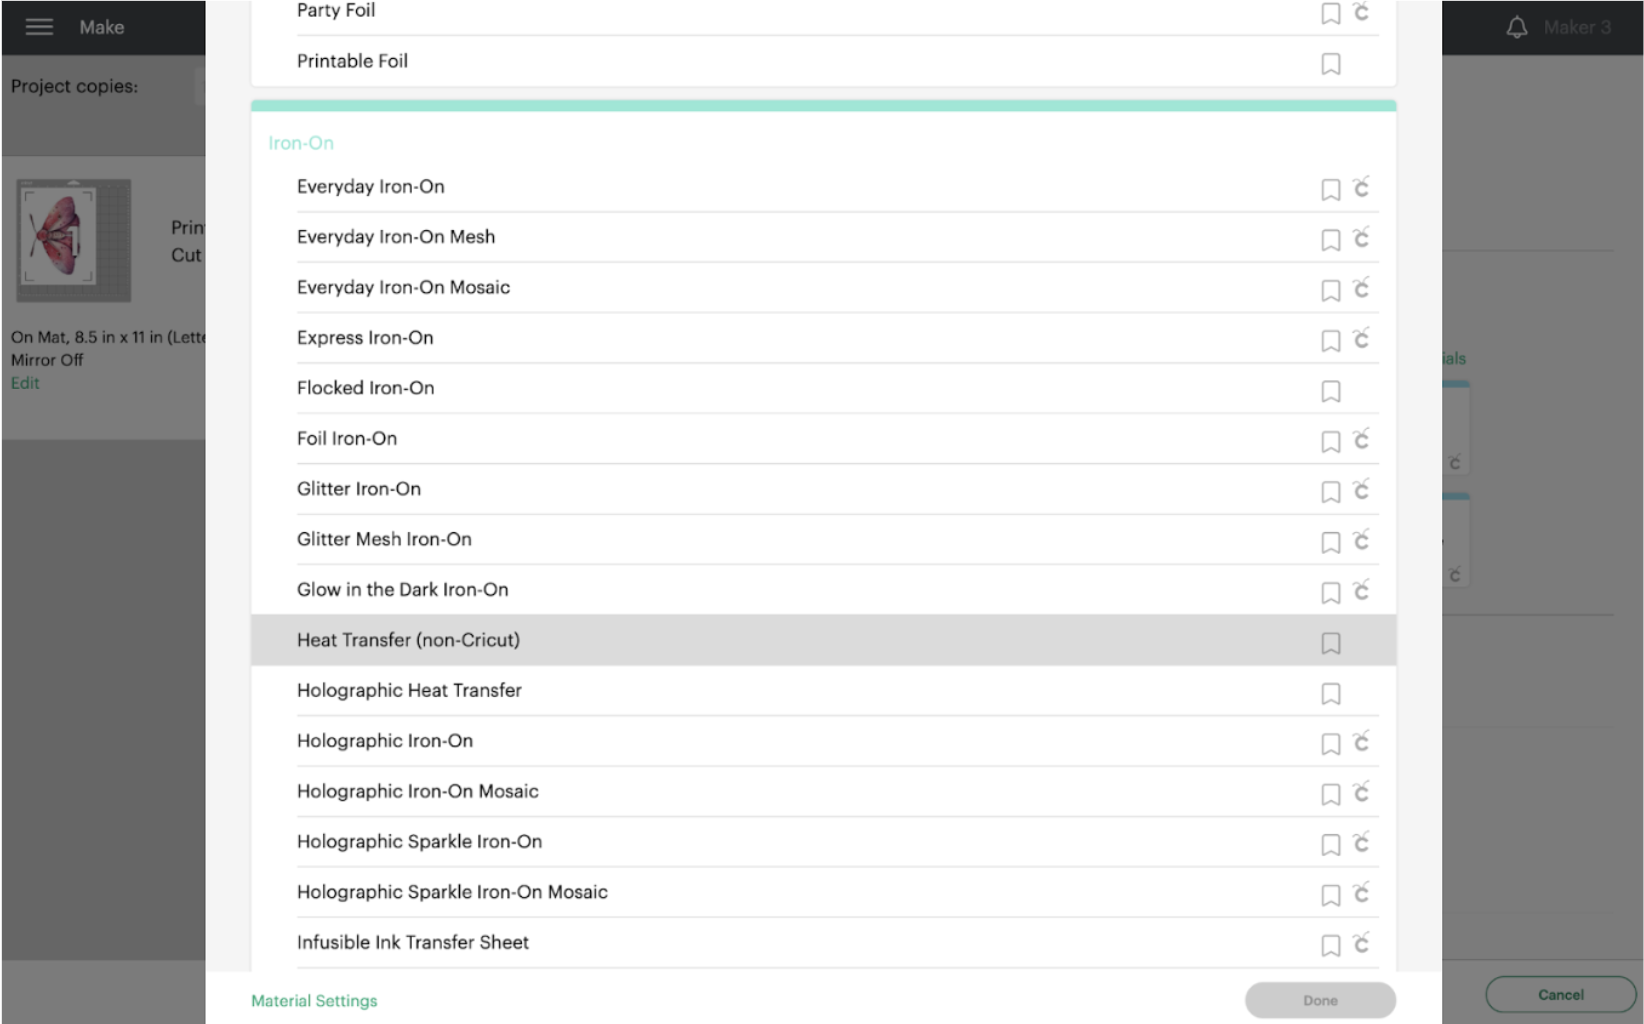The height and width of the screenshot is (1024, 1644).
Task: Bookmark the Everyday Iron-On material
Action: point(1330,190)
